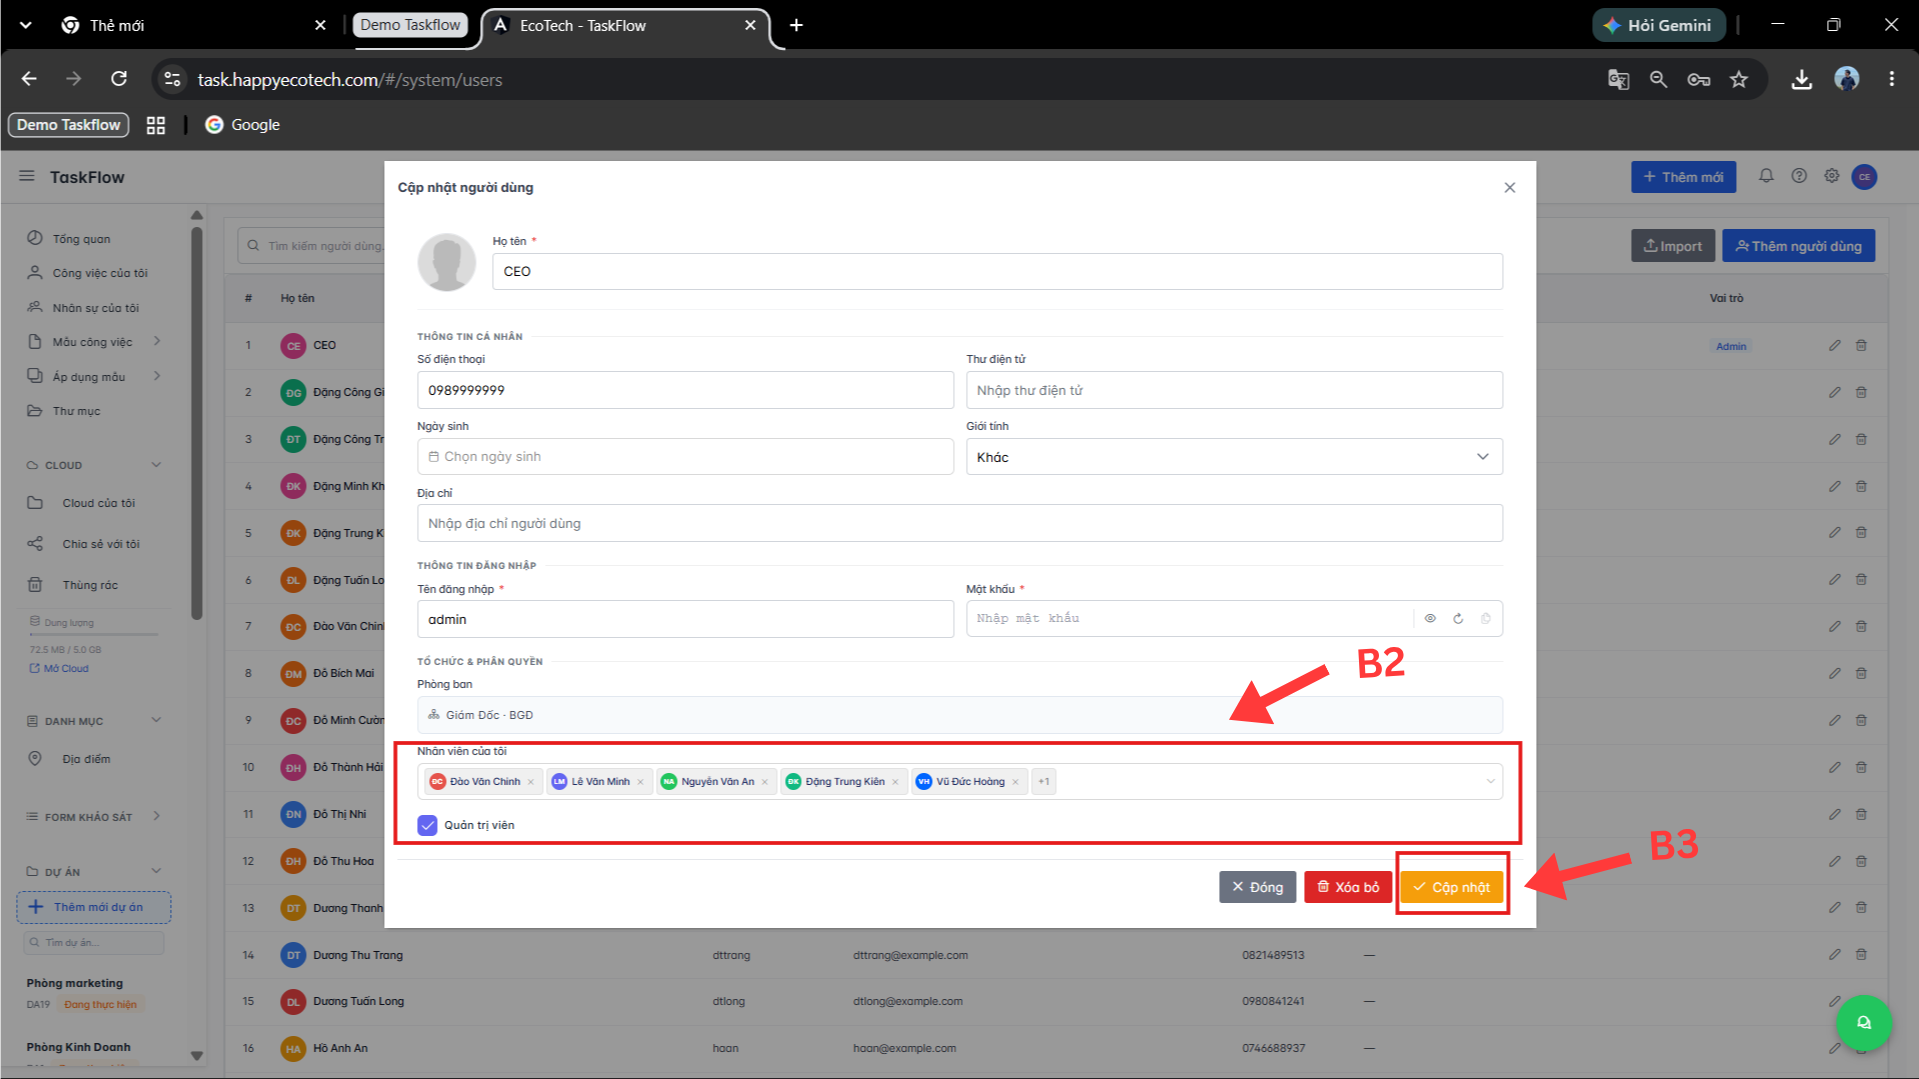Open Thư mục in sidebar
Image resolution: width=1919 pixels, height=1079 pixels.
point(76,411)
